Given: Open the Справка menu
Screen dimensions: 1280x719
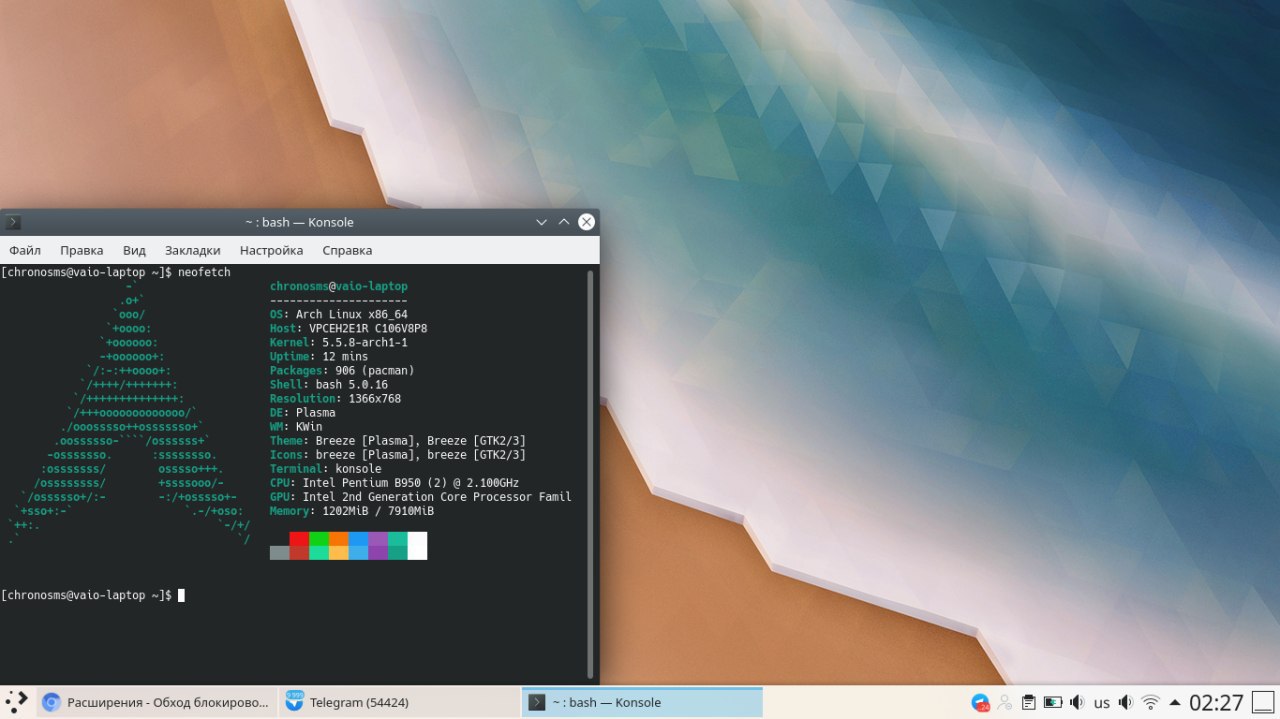Looking at the screenshot, I should [x=347, y=250].
